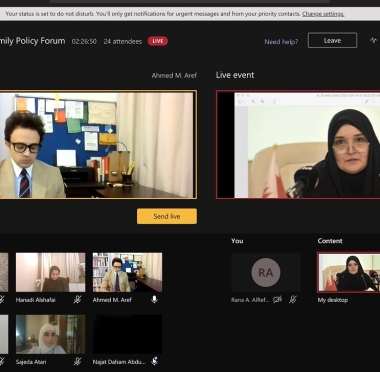Click the 02:26:50 event timer
The height and width of the screenshot is (372, 380).
(84, 41)
